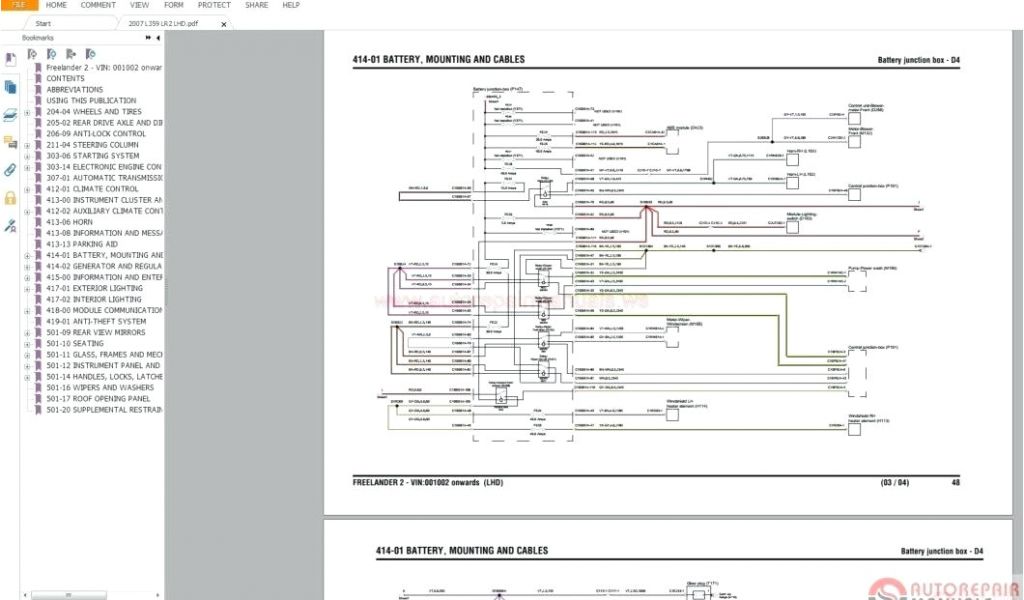Open the Bookmarks panel icon in sidebar
This screenshot has width=1024, height=600.
pyautogui.click(x=9, y=60)
